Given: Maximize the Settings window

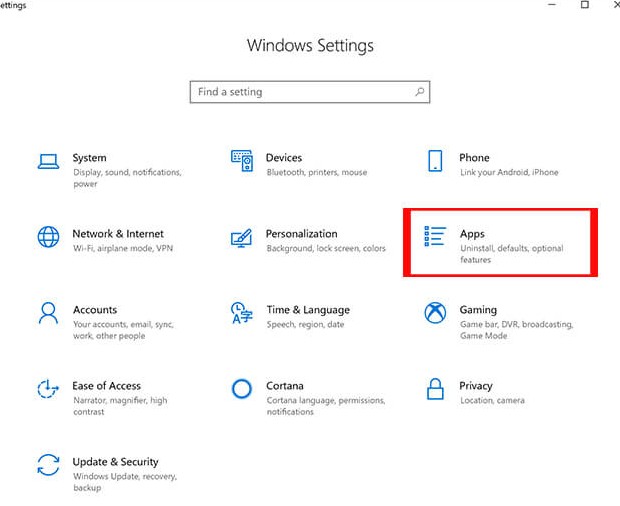Looking at the screenshot, I should point(585,4).
